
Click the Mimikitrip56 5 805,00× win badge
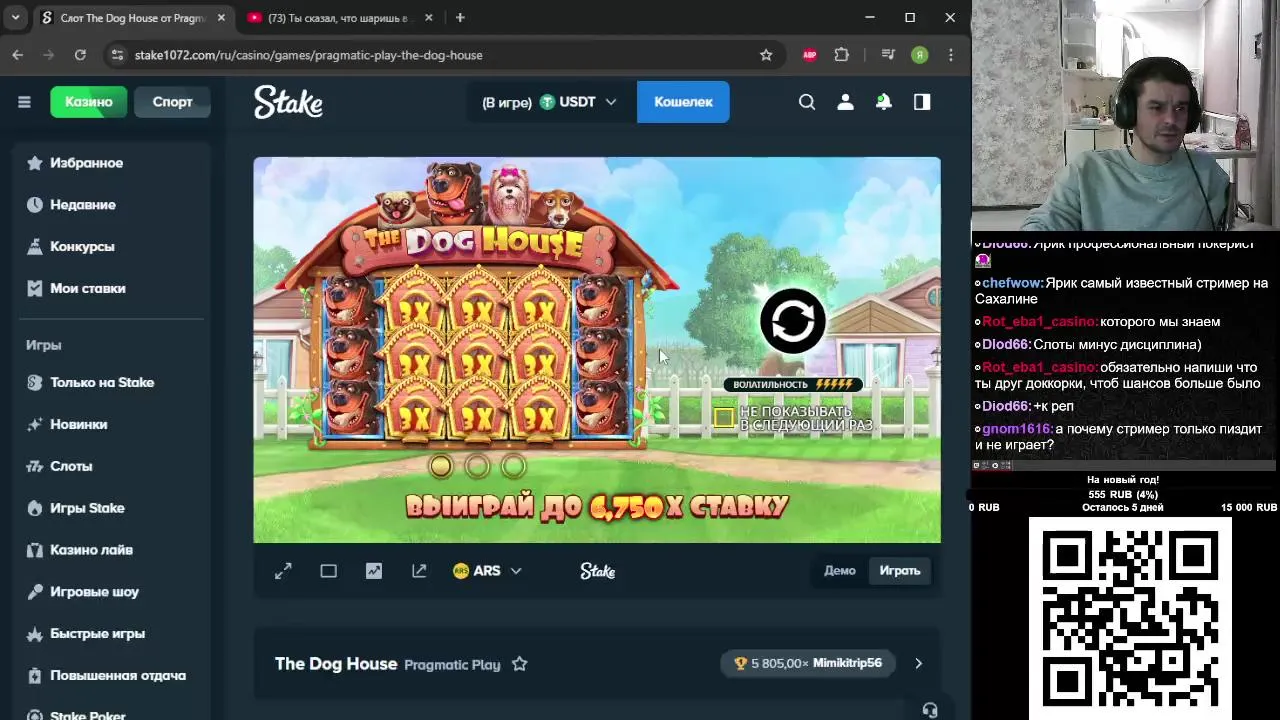[808, 663]
